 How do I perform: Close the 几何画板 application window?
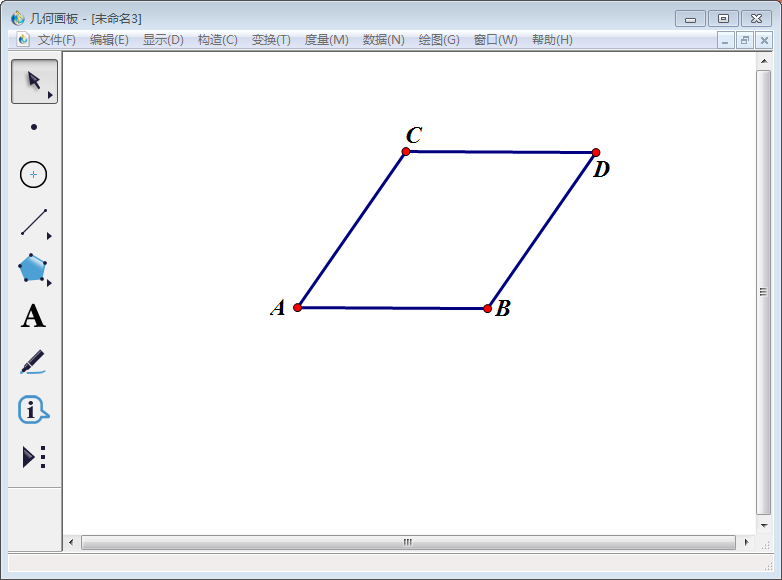coord(756,19)
